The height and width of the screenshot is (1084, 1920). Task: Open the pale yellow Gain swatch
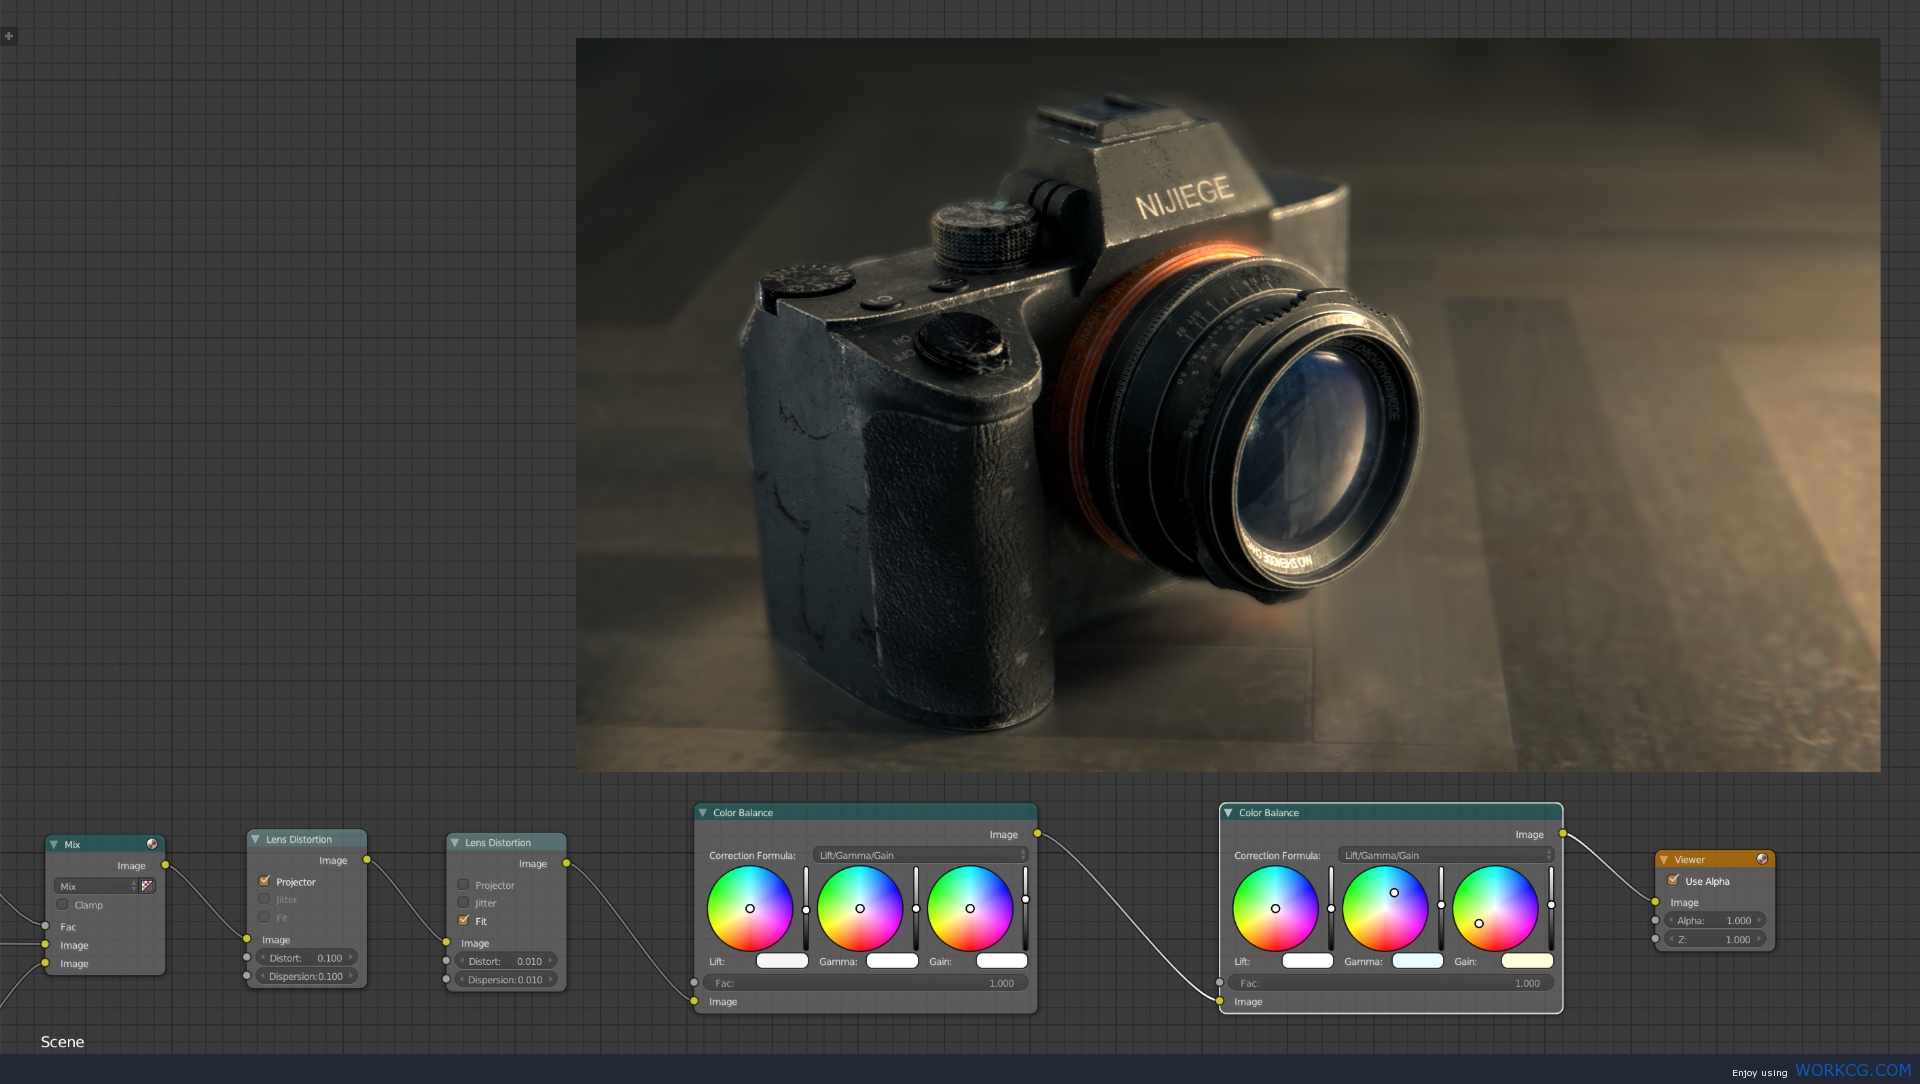(x=1528, y=961)
